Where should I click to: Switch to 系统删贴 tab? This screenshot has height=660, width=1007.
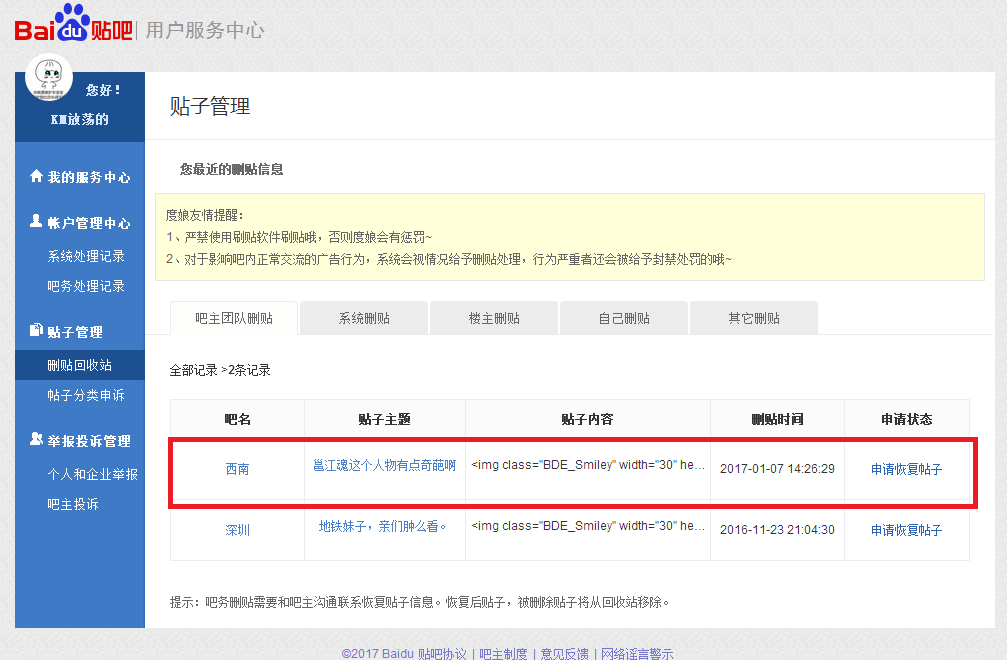[x=364, y=318]
